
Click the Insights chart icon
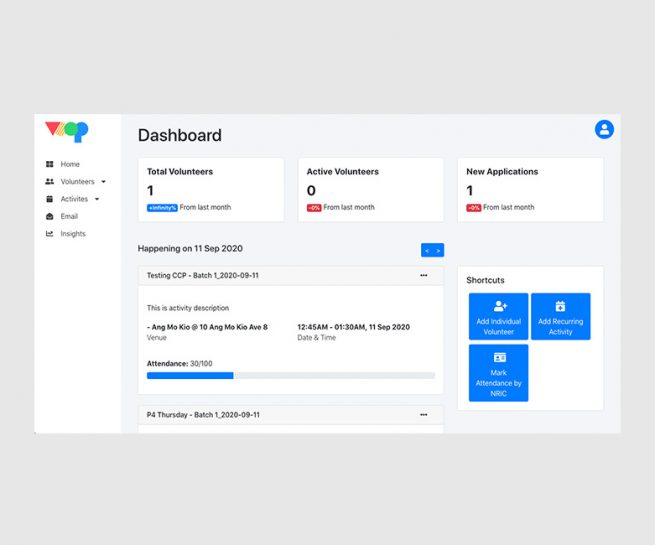(49, 234)
